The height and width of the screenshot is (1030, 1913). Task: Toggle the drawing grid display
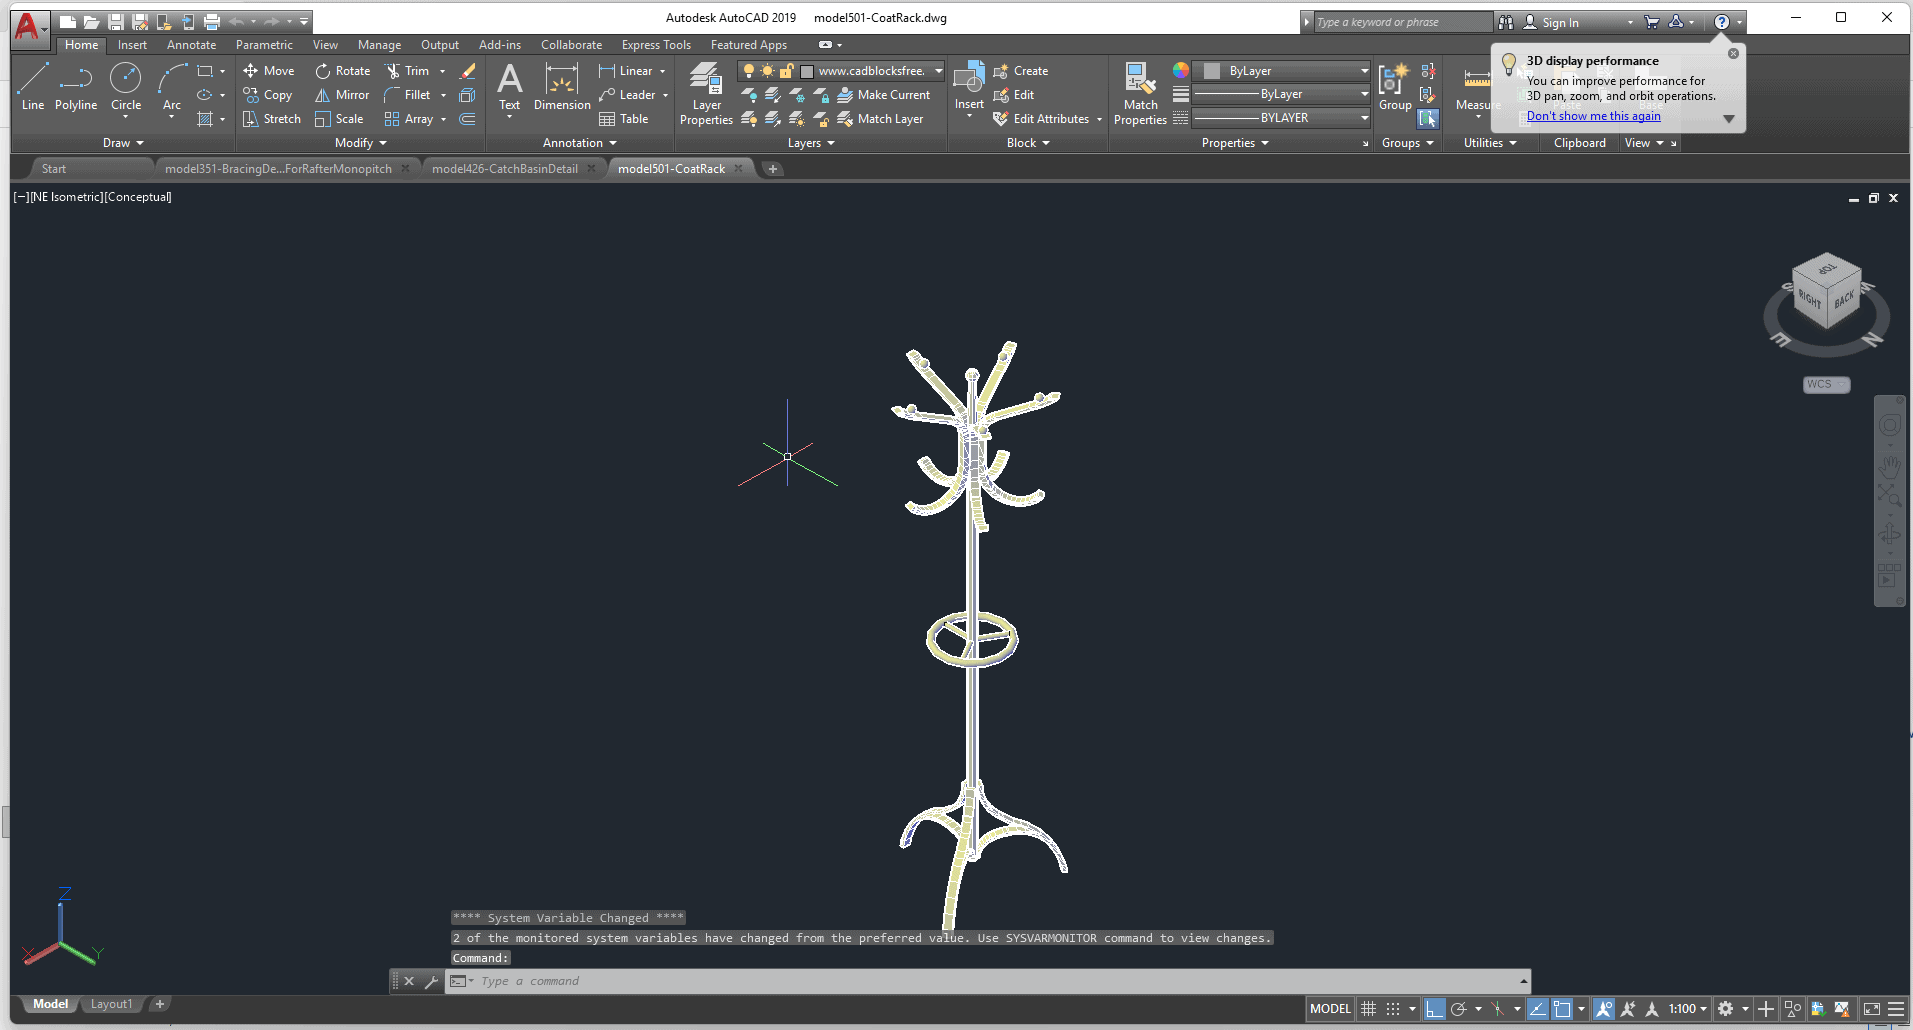click(1369, 1009)
